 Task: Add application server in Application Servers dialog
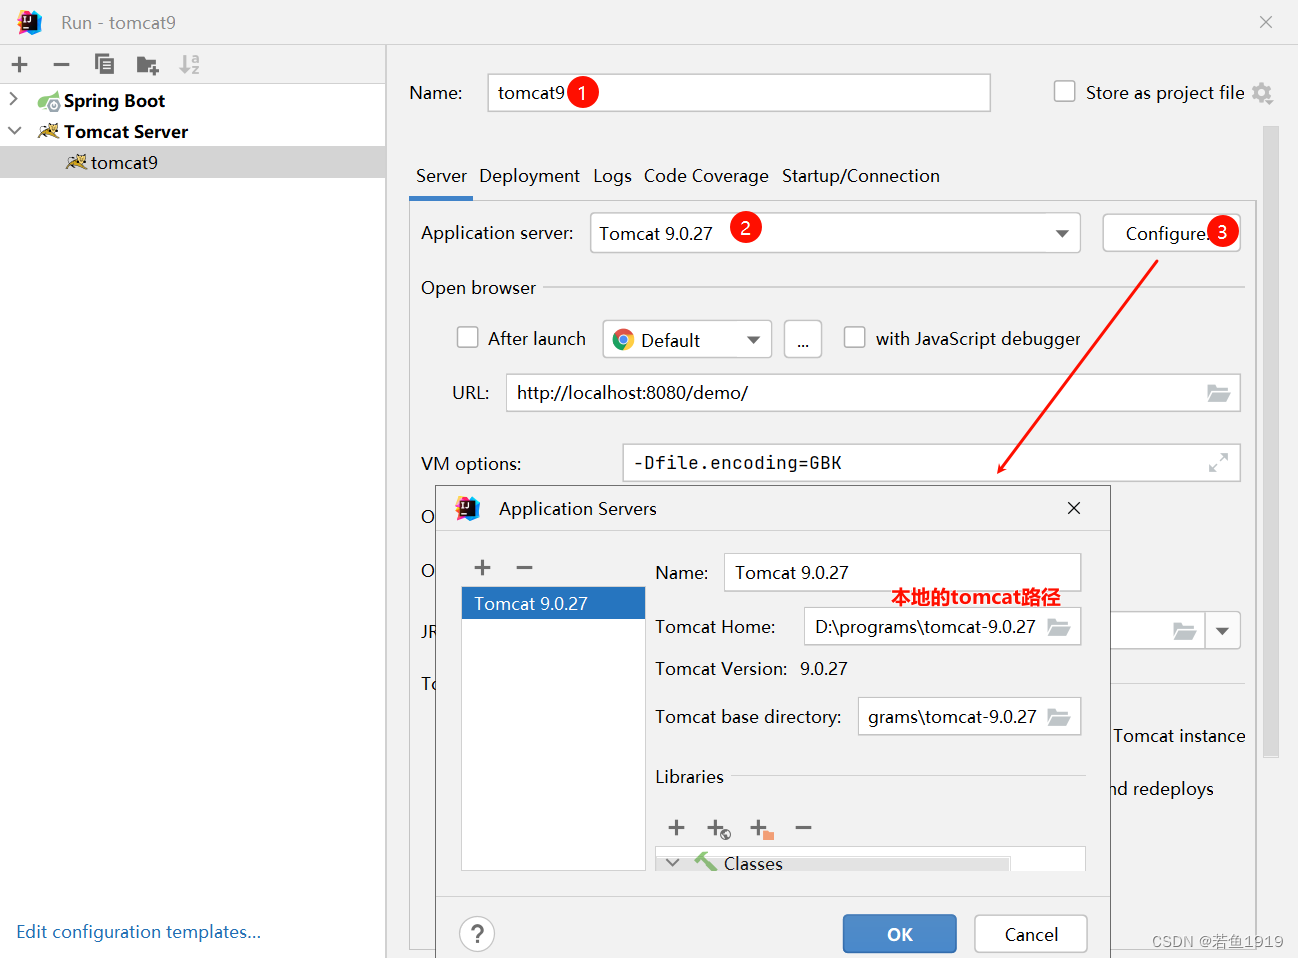[x=483, y=567]
